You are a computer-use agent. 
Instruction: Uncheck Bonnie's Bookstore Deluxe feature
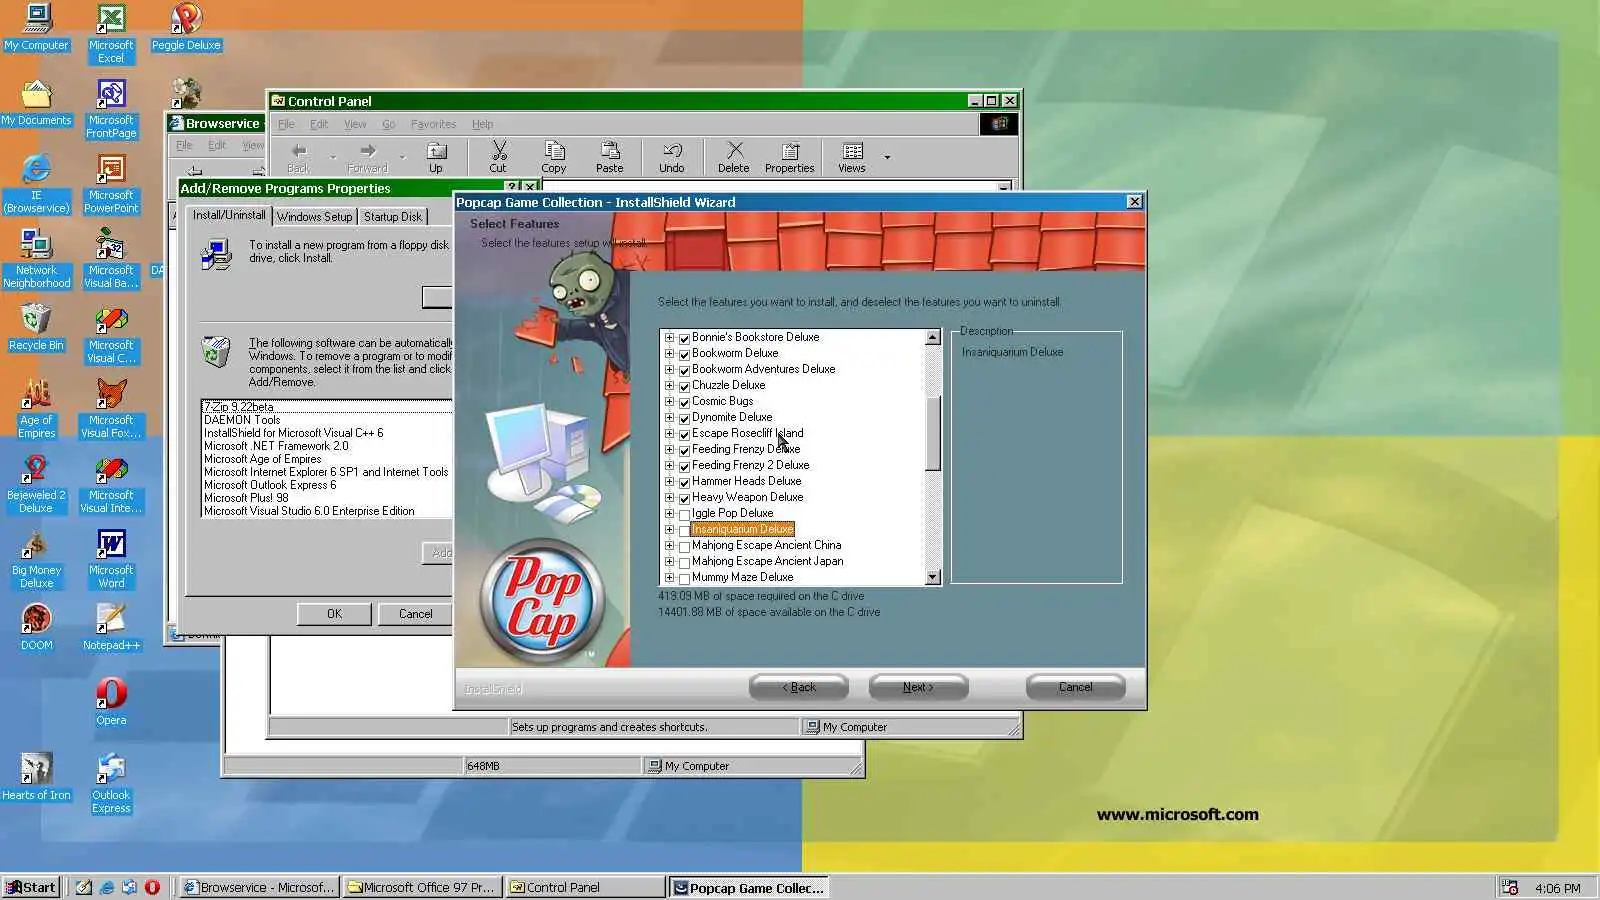tap(685, 338)
